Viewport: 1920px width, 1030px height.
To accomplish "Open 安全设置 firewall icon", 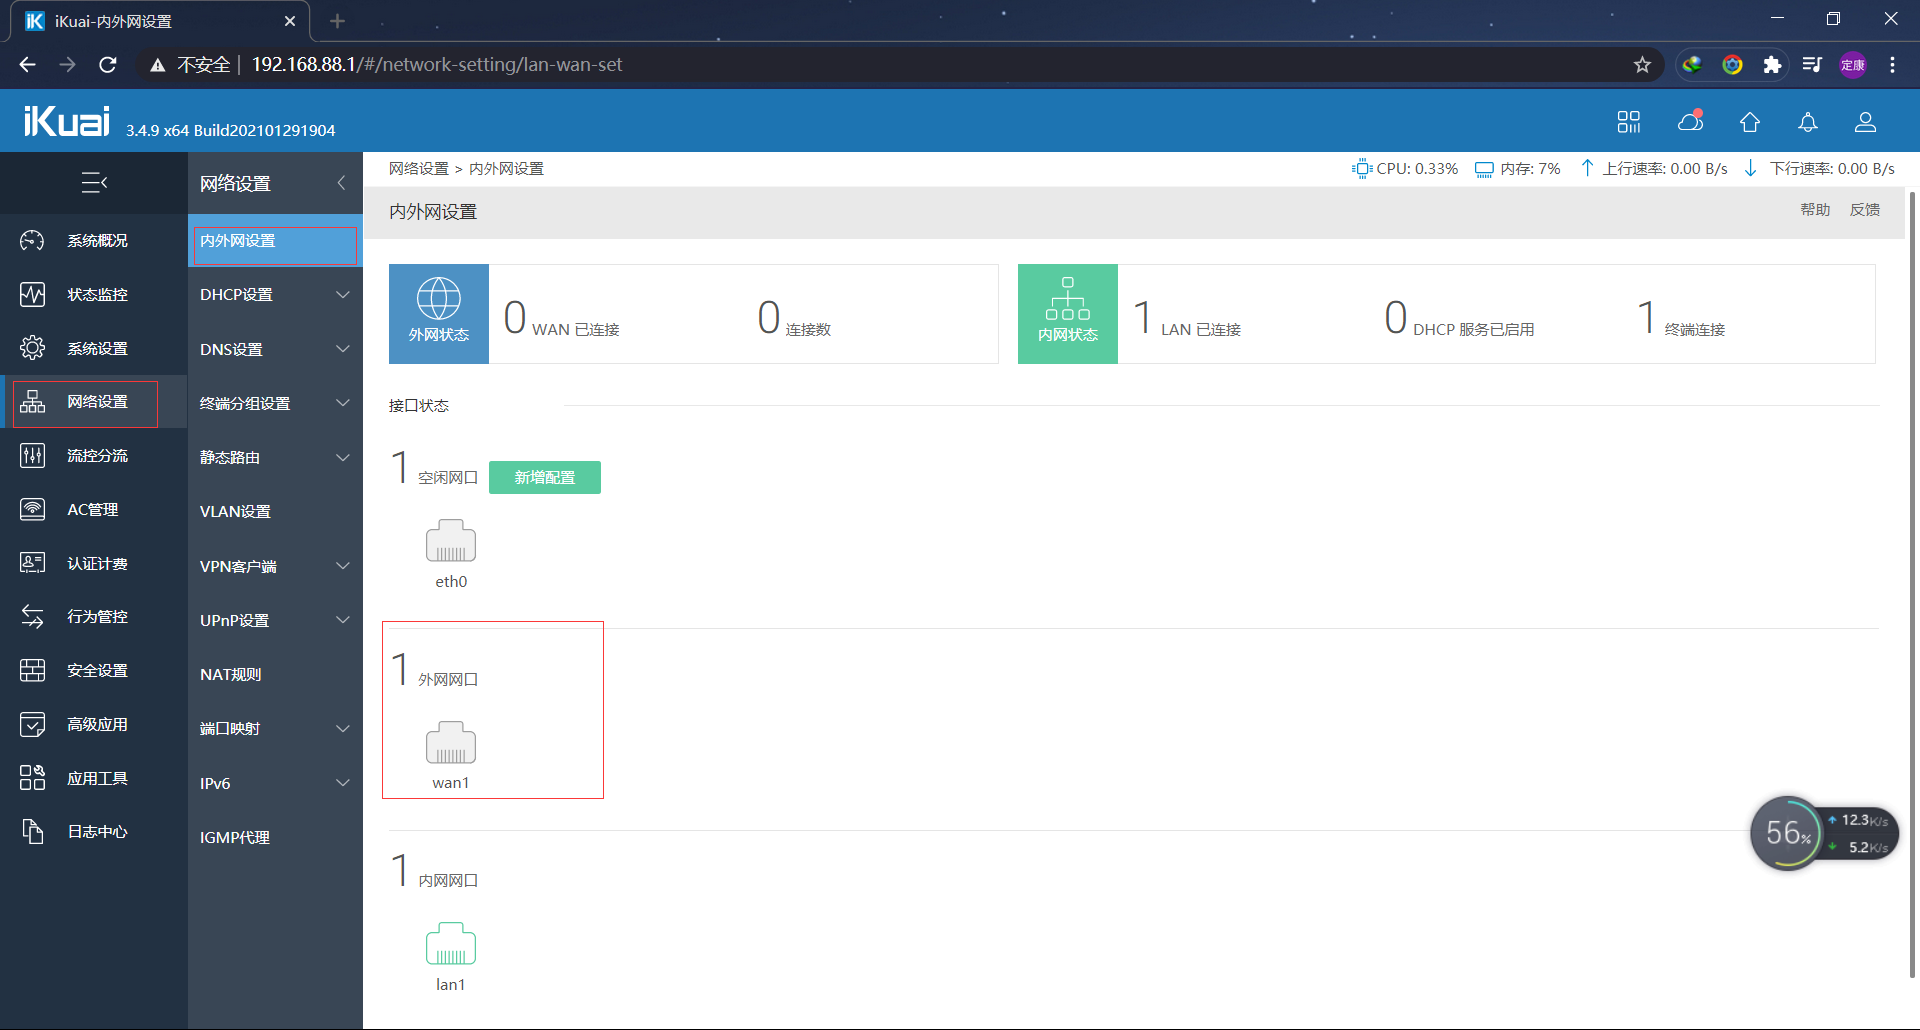I will (32, 670).
